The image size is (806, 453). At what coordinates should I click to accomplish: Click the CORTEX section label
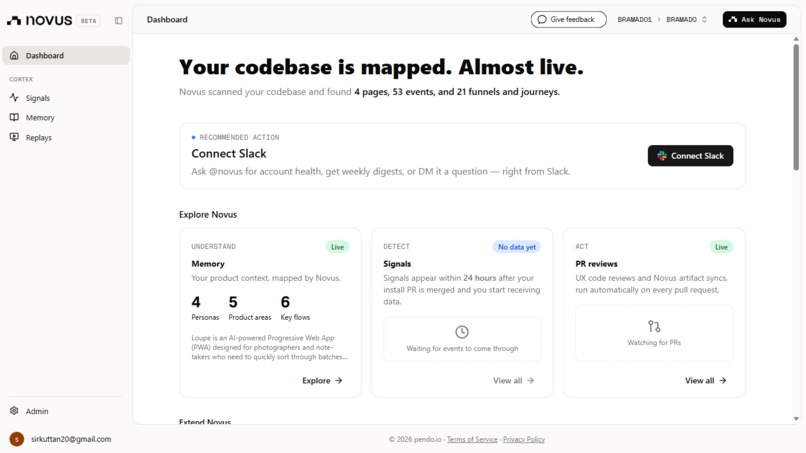click(21, 79)
